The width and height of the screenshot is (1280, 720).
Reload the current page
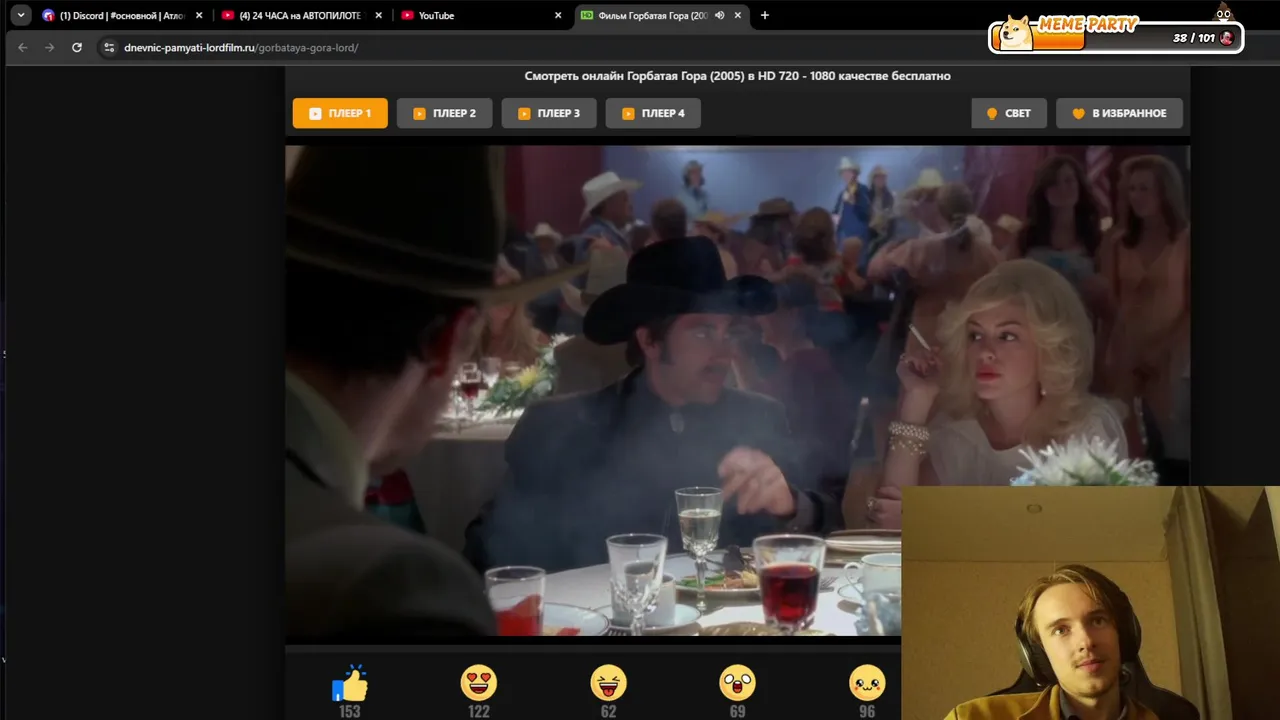point(77,47)
